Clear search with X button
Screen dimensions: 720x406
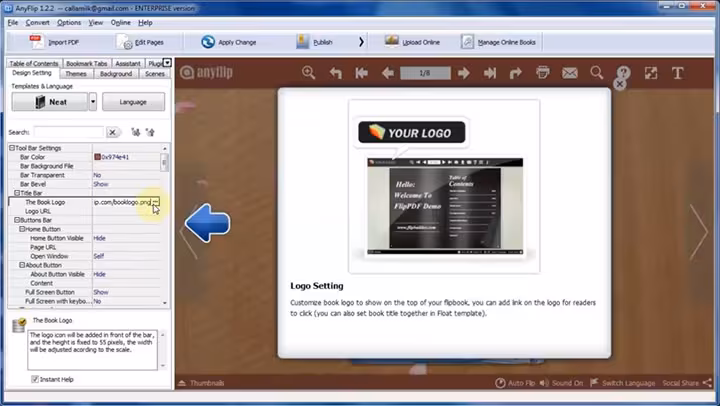click(112, 132)
